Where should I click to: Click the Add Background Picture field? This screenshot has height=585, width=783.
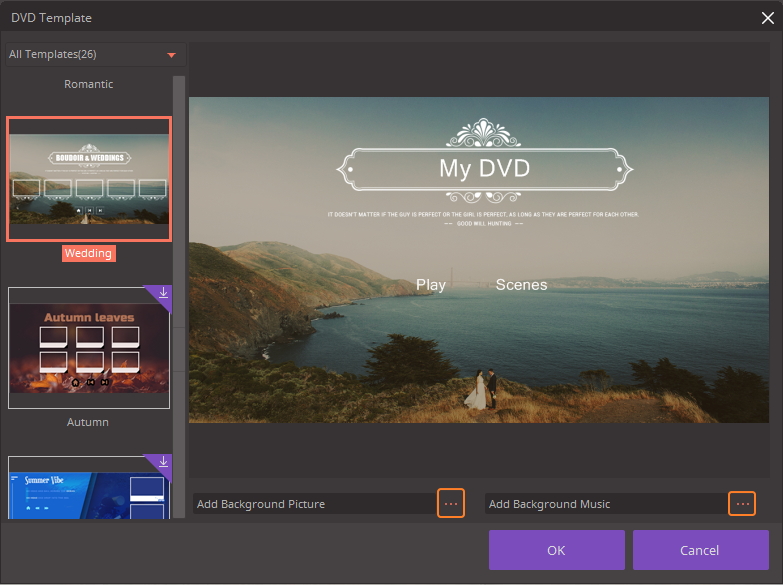pos(315,504)
